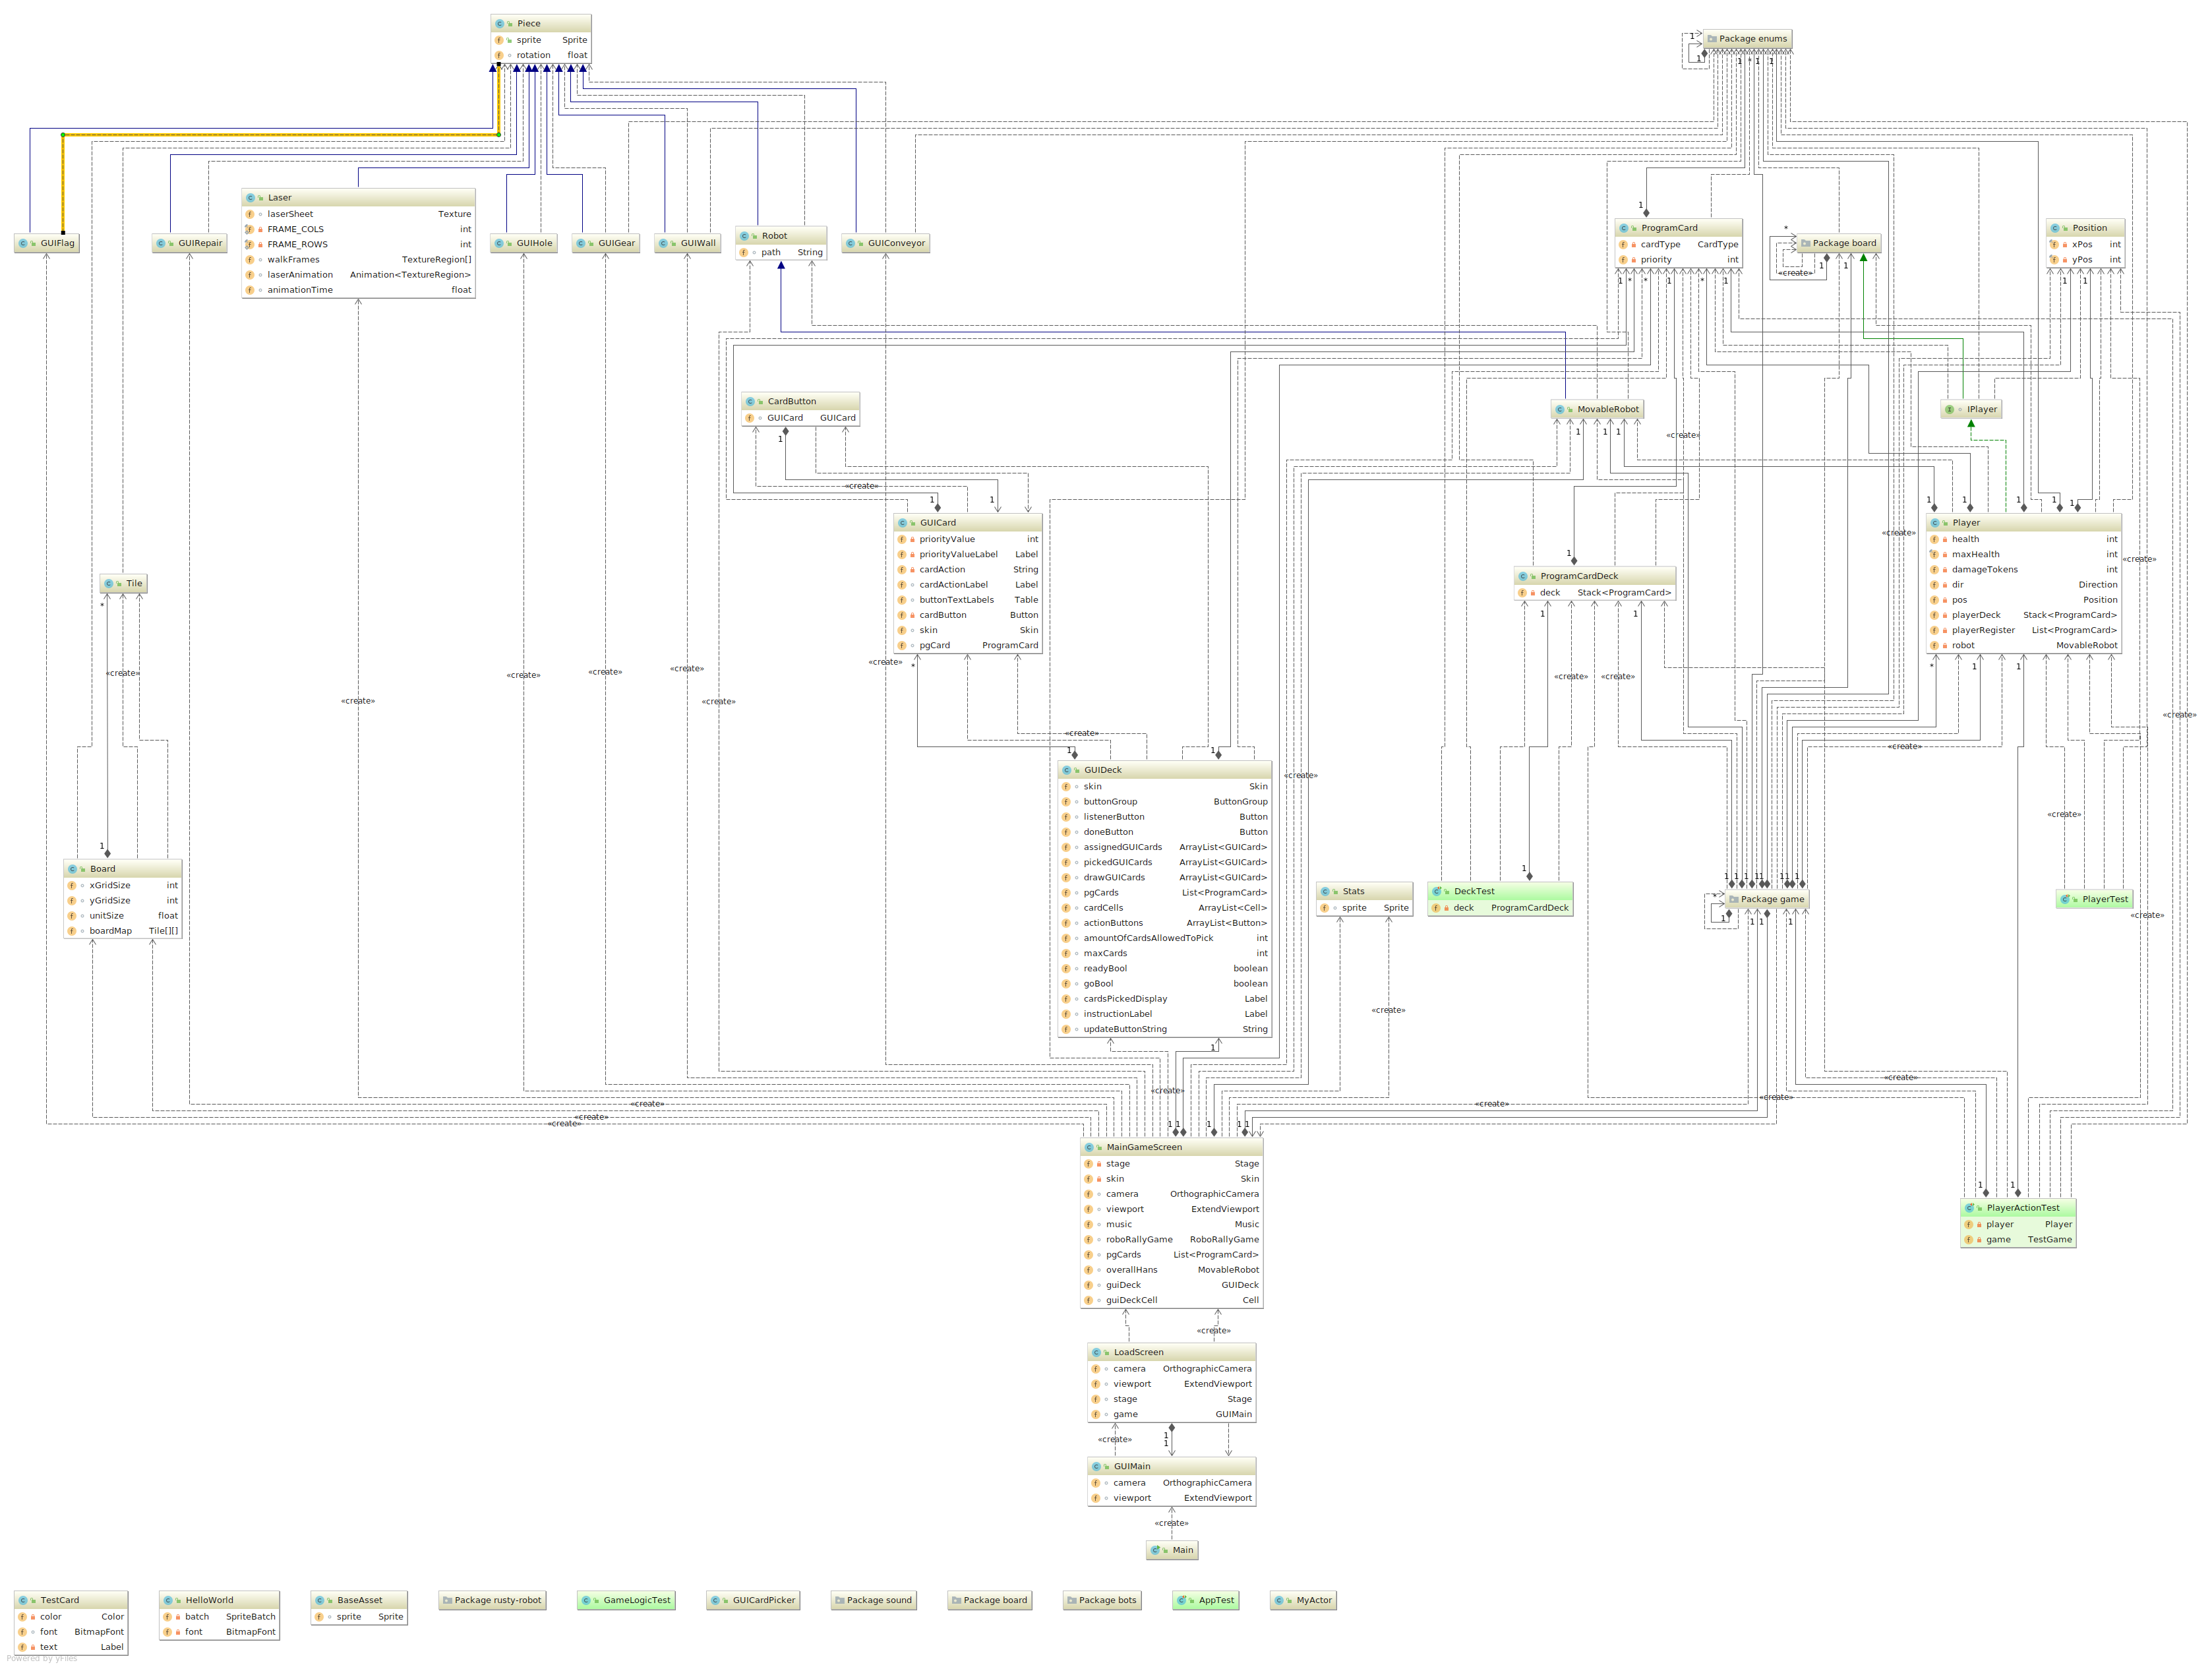Click the updateButtonString field

click(1165, 1029)
